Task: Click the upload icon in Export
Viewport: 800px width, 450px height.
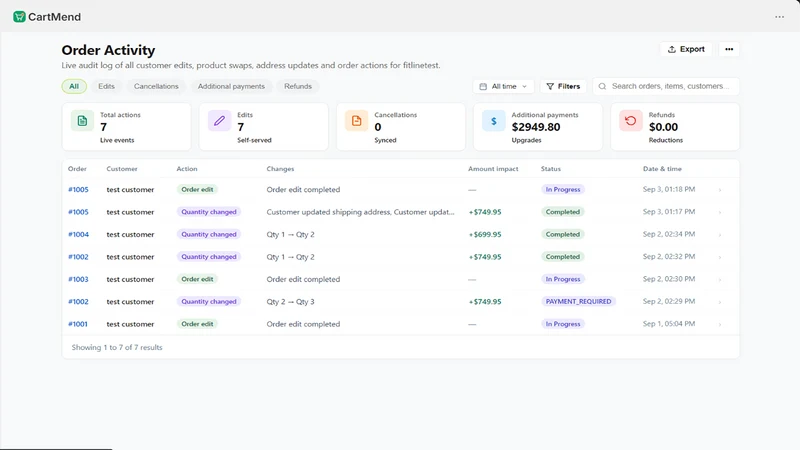Action: click(x=672, y=49)
